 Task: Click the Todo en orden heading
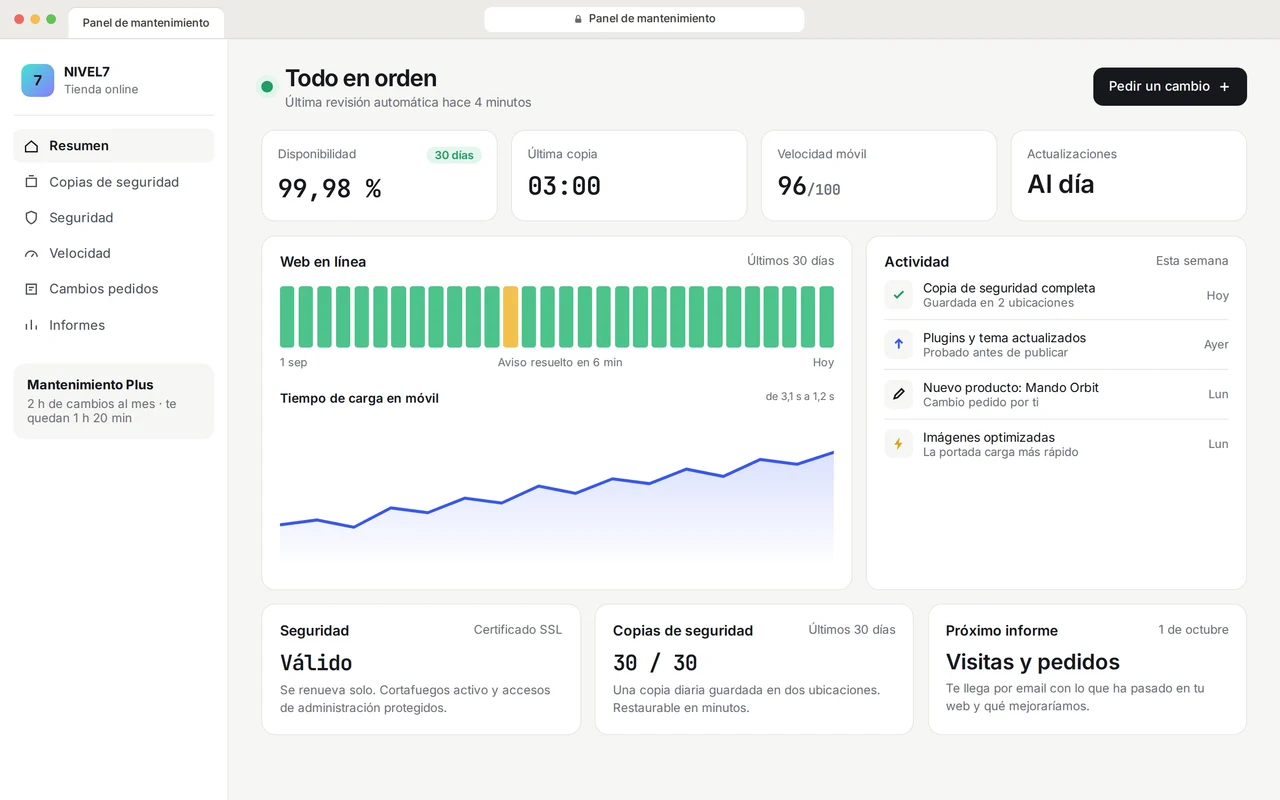(361, 78)
